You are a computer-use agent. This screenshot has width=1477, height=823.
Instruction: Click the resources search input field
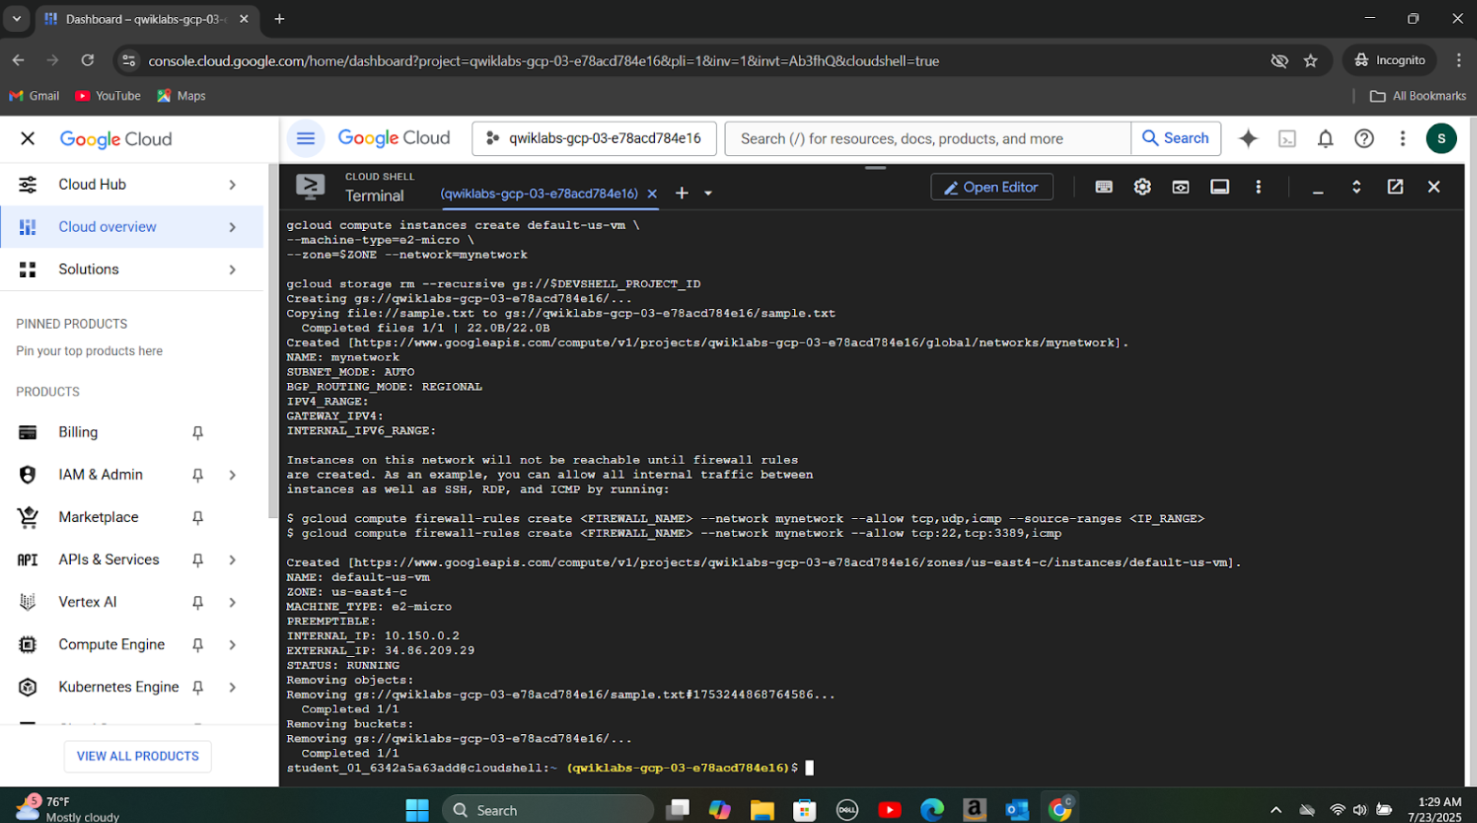927,139
